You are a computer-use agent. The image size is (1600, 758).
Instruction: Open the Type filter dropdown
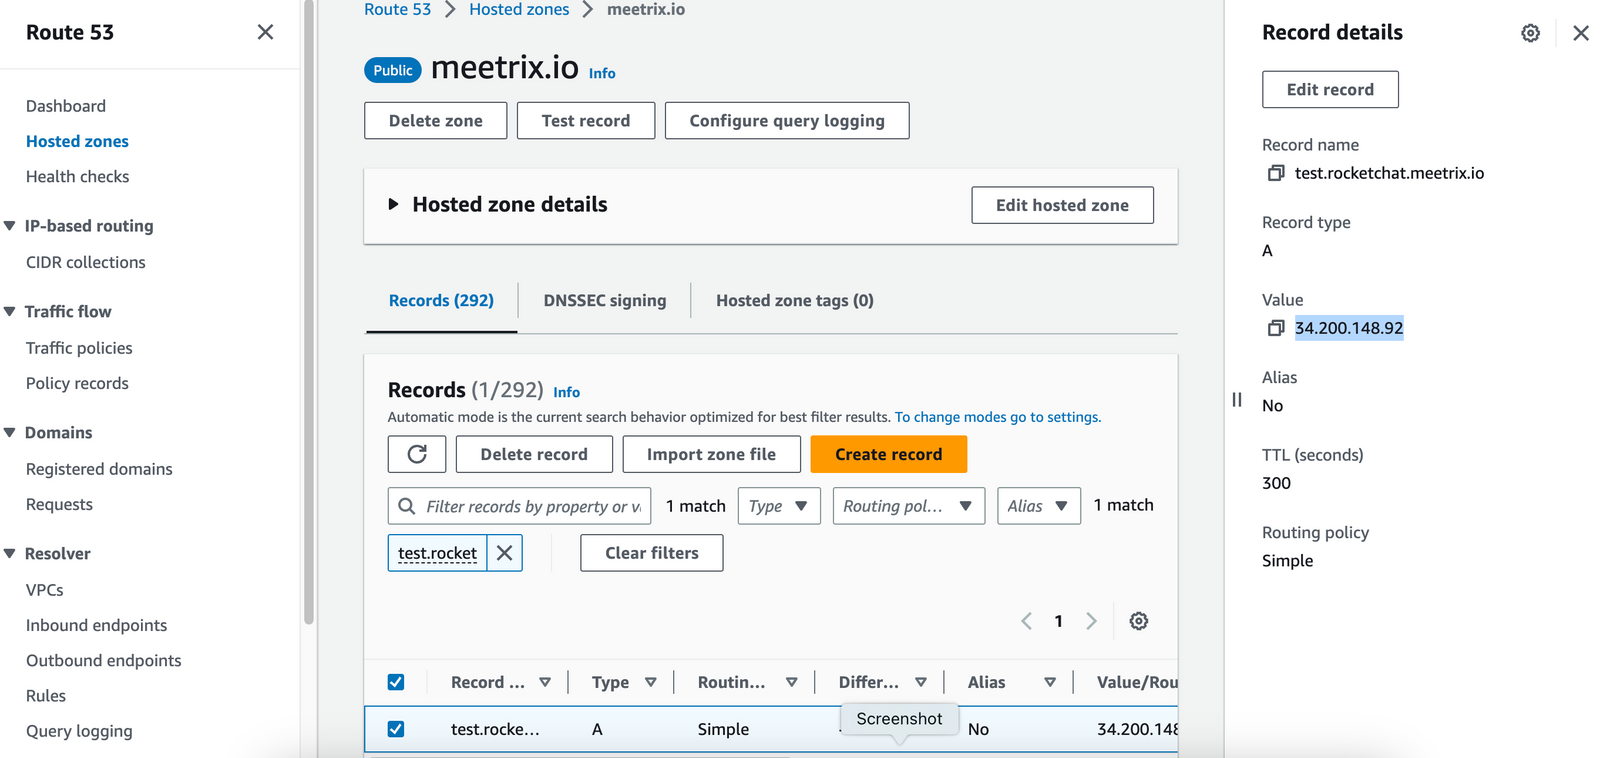[778, 506]
